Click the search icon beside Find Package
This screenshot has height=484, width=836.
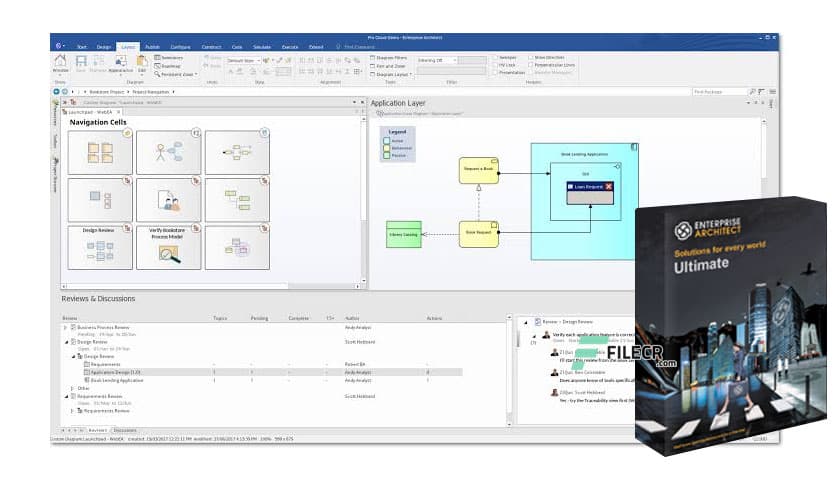[x=752, y=92]
